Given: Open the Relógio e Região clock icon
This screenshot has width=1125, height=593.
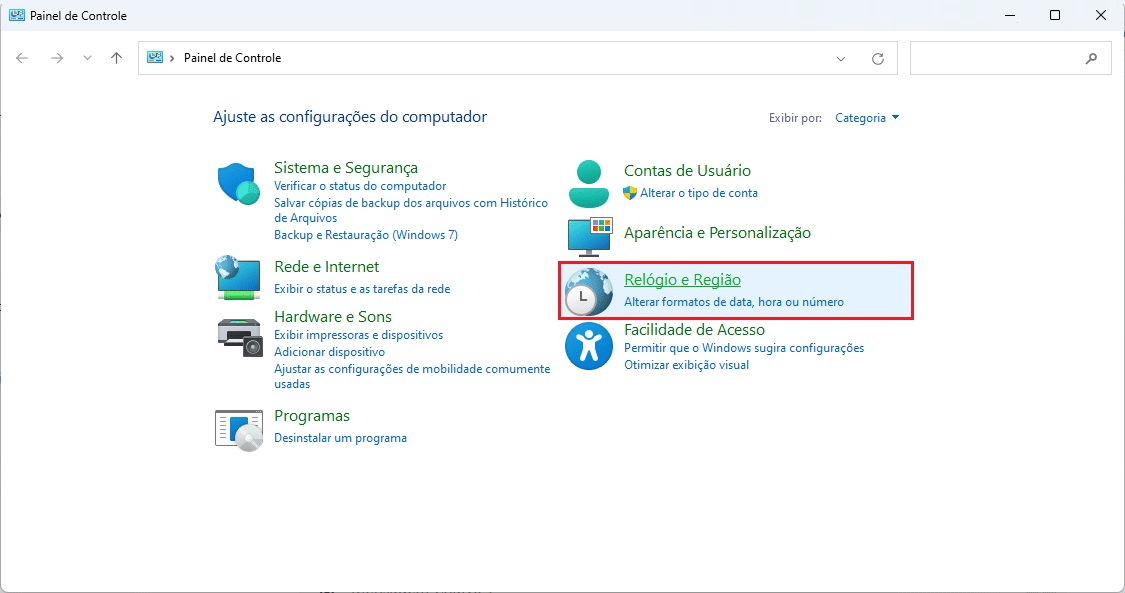Looking at the screenshot, I should tap(588, 292).
